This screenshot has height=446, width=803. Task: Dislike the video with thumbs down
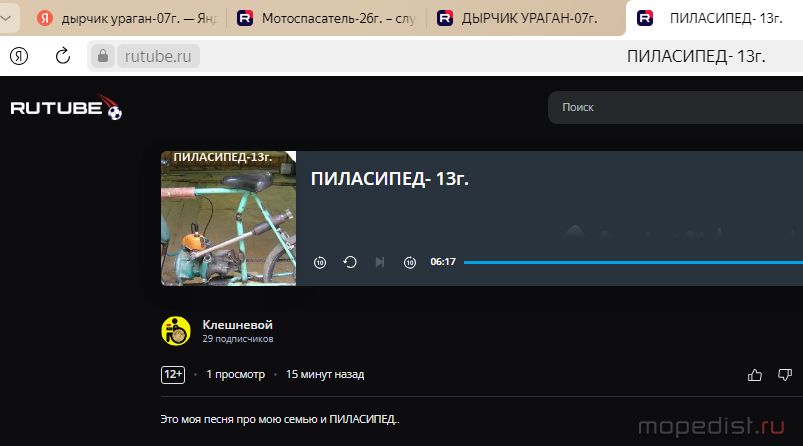(785, 375)
